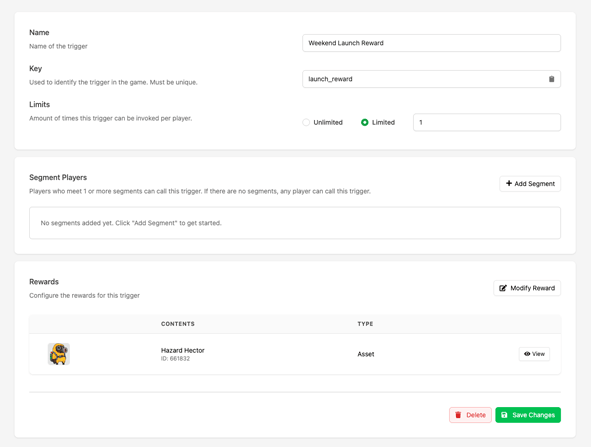Viewport: 591px width, 447px height.
Task: Click the Save Changes button
Action: tap(528, 415)
